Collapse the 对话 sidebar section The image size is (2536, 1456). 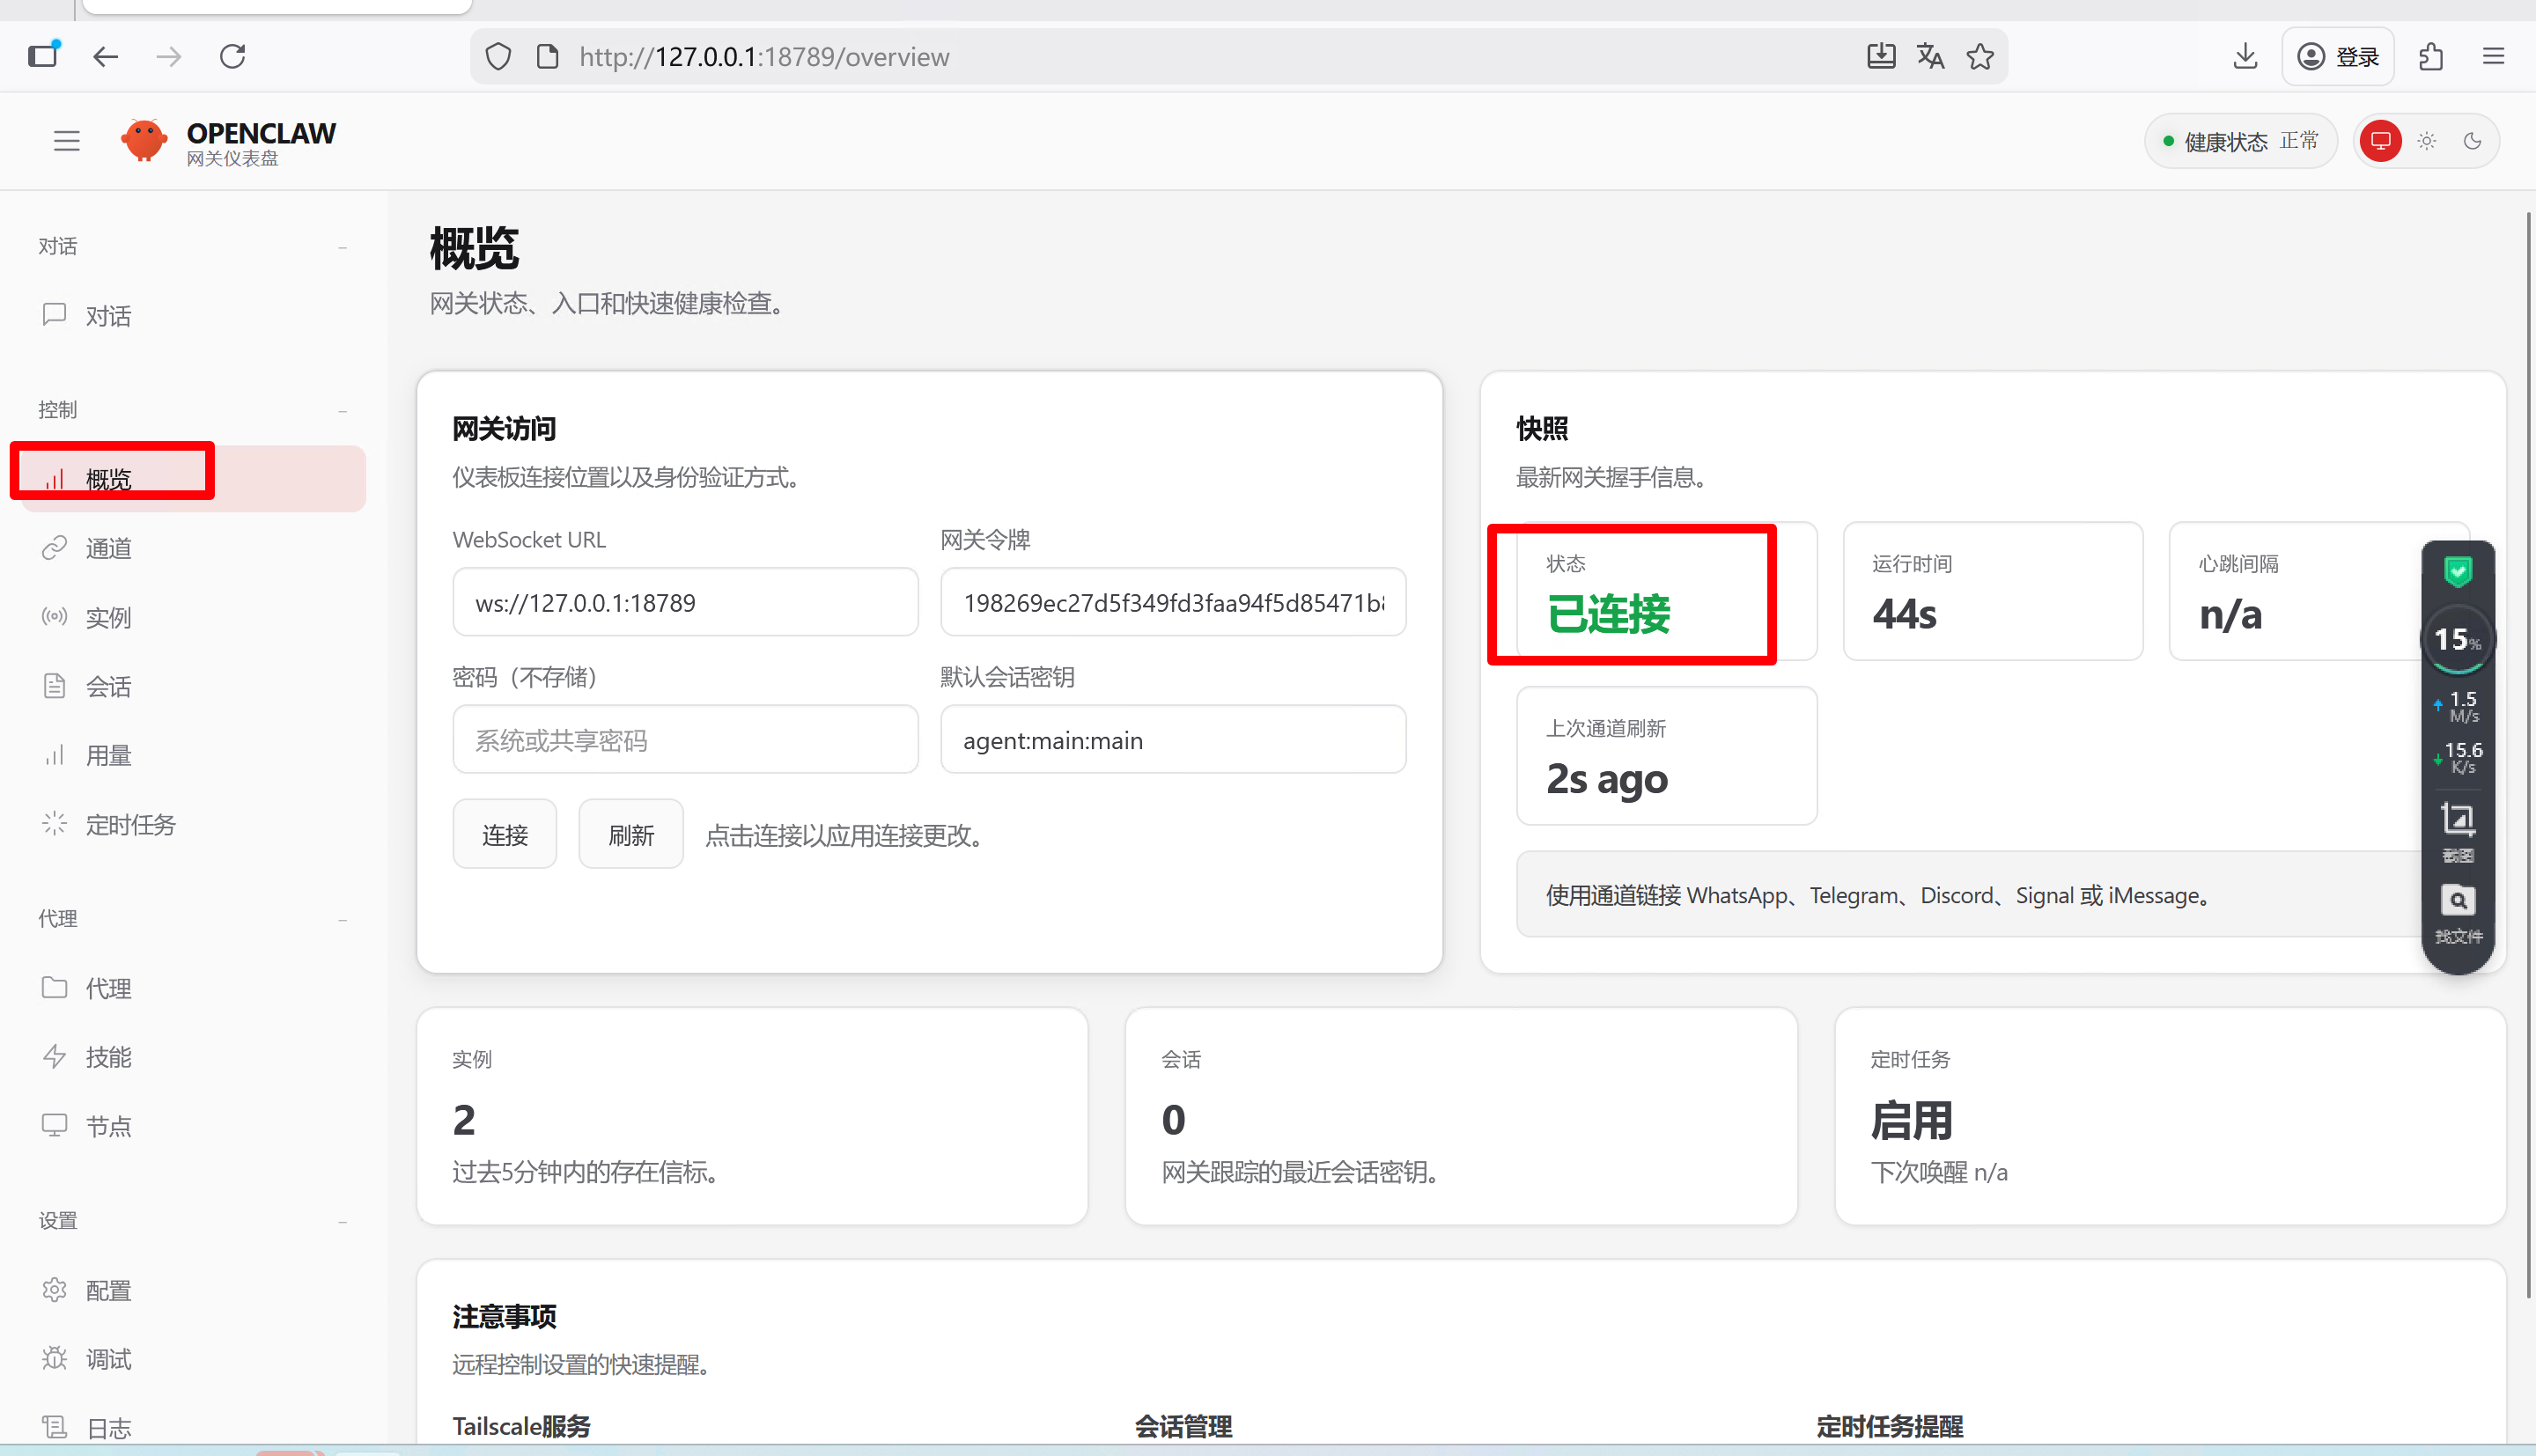[343, 247]
